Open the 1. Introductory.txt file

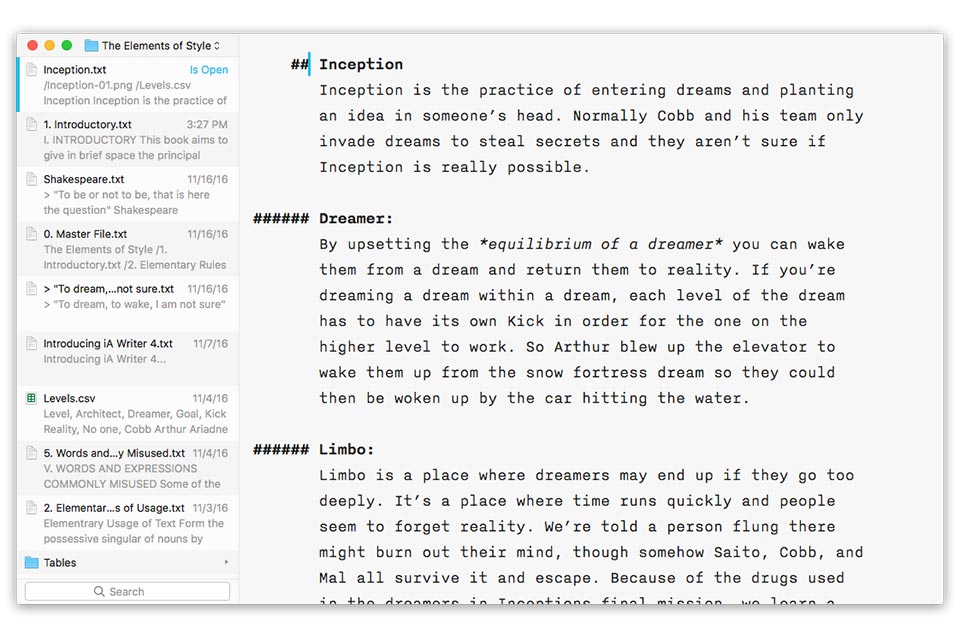point(129,140)
